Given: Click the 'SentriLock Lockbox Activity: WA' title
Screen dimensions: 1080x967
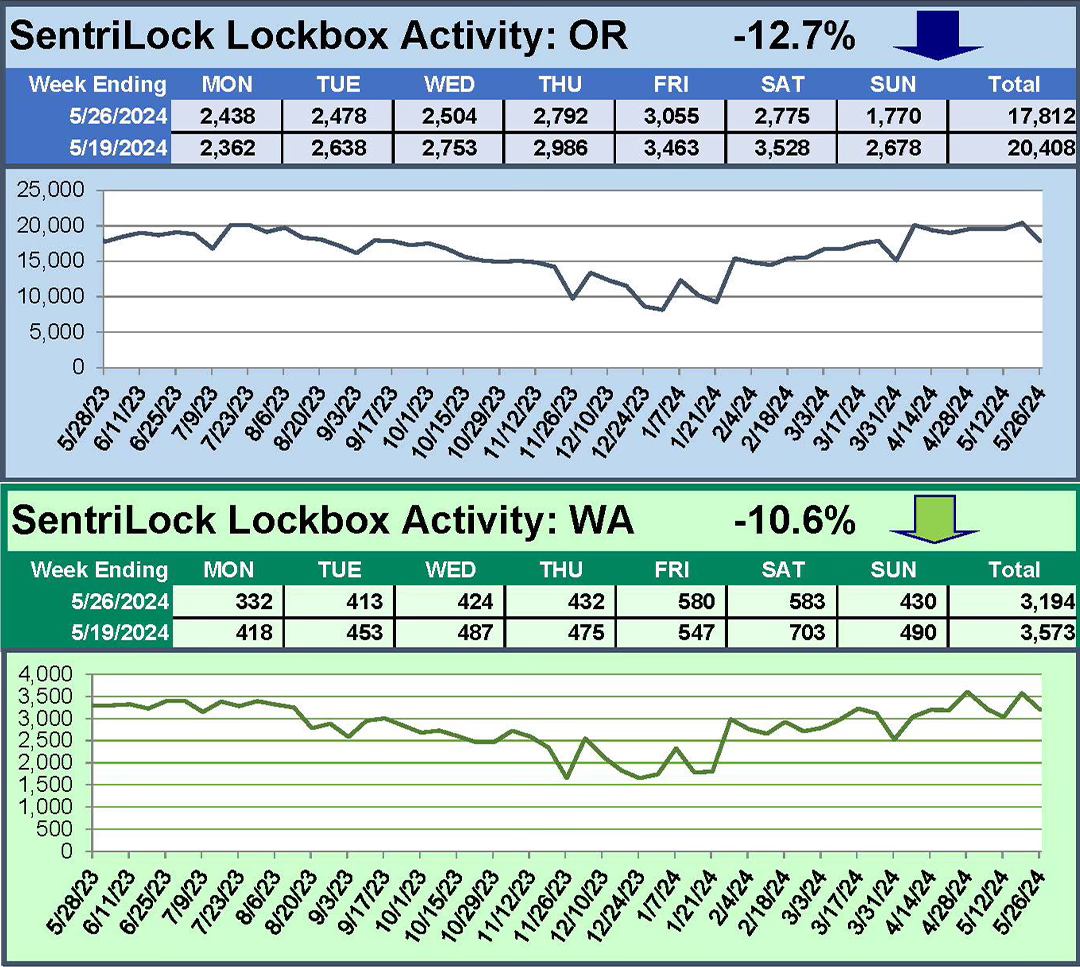Looking at the screenshot, I should pos(322,520).
